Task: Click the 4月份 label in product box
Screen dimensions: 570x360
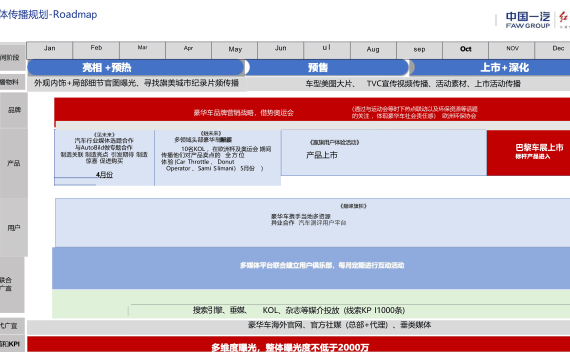Action: tap(104, 175)
